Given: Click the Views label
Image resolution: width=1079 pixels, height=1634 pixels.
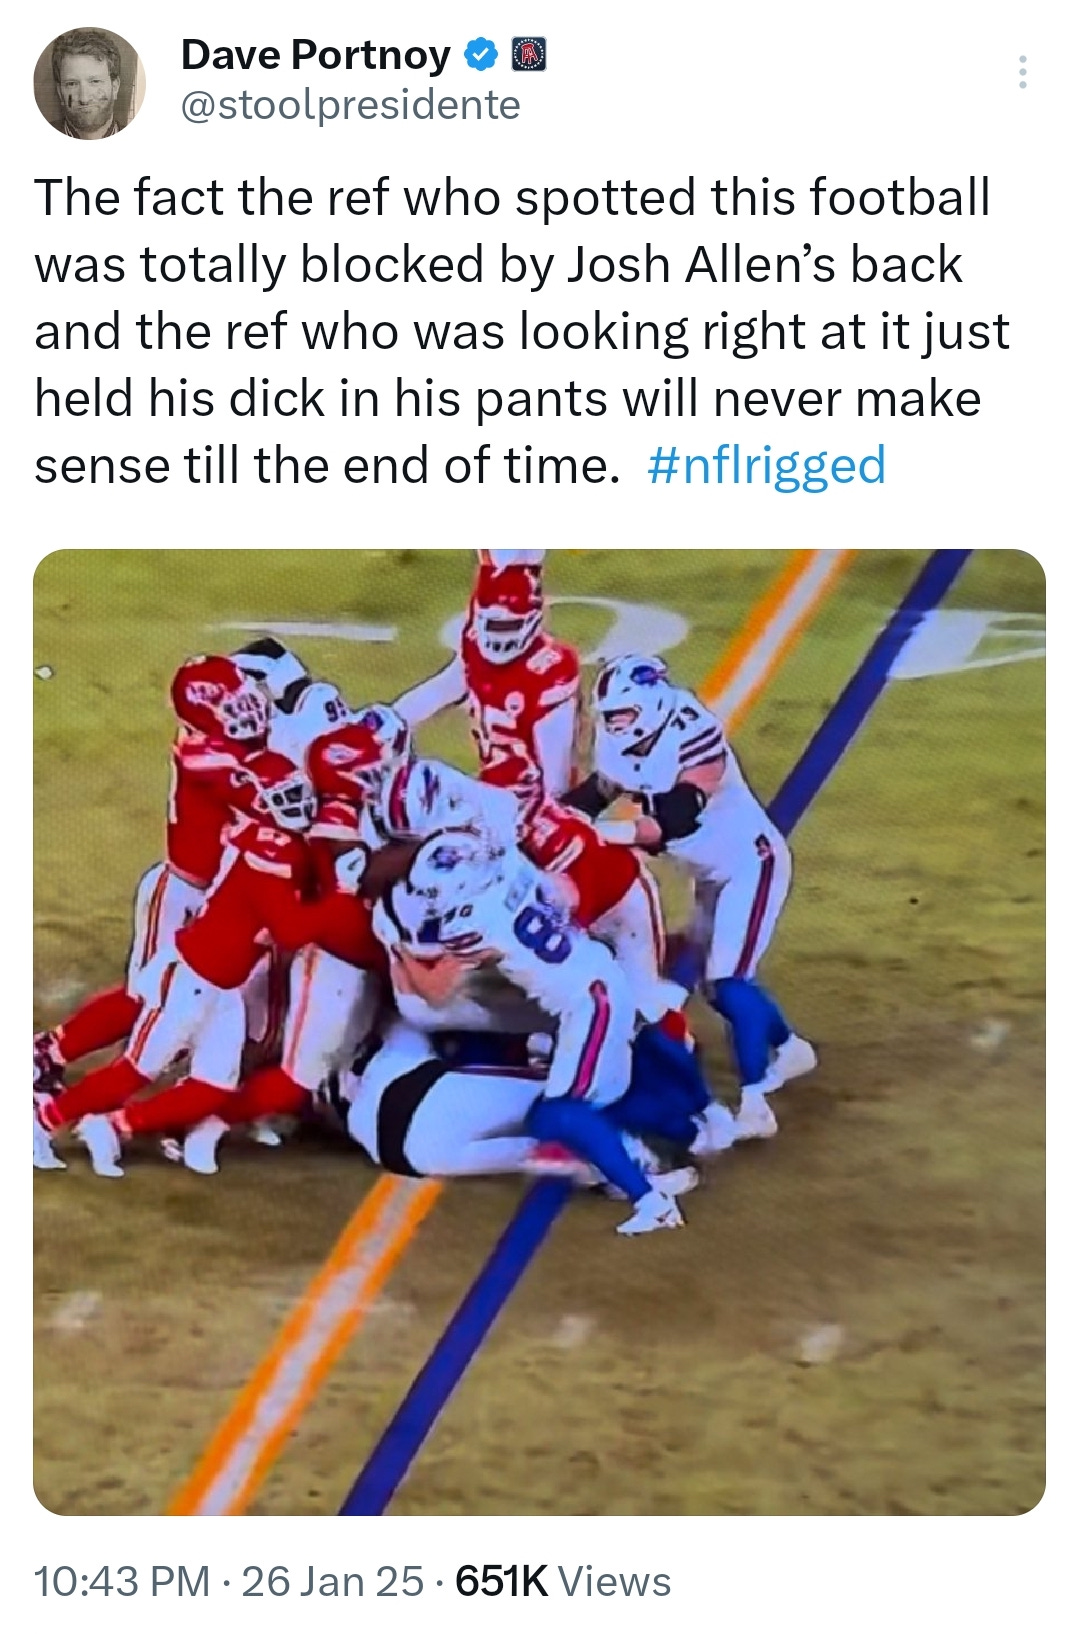Looking at the screenshot, I should coord(614,1582).
